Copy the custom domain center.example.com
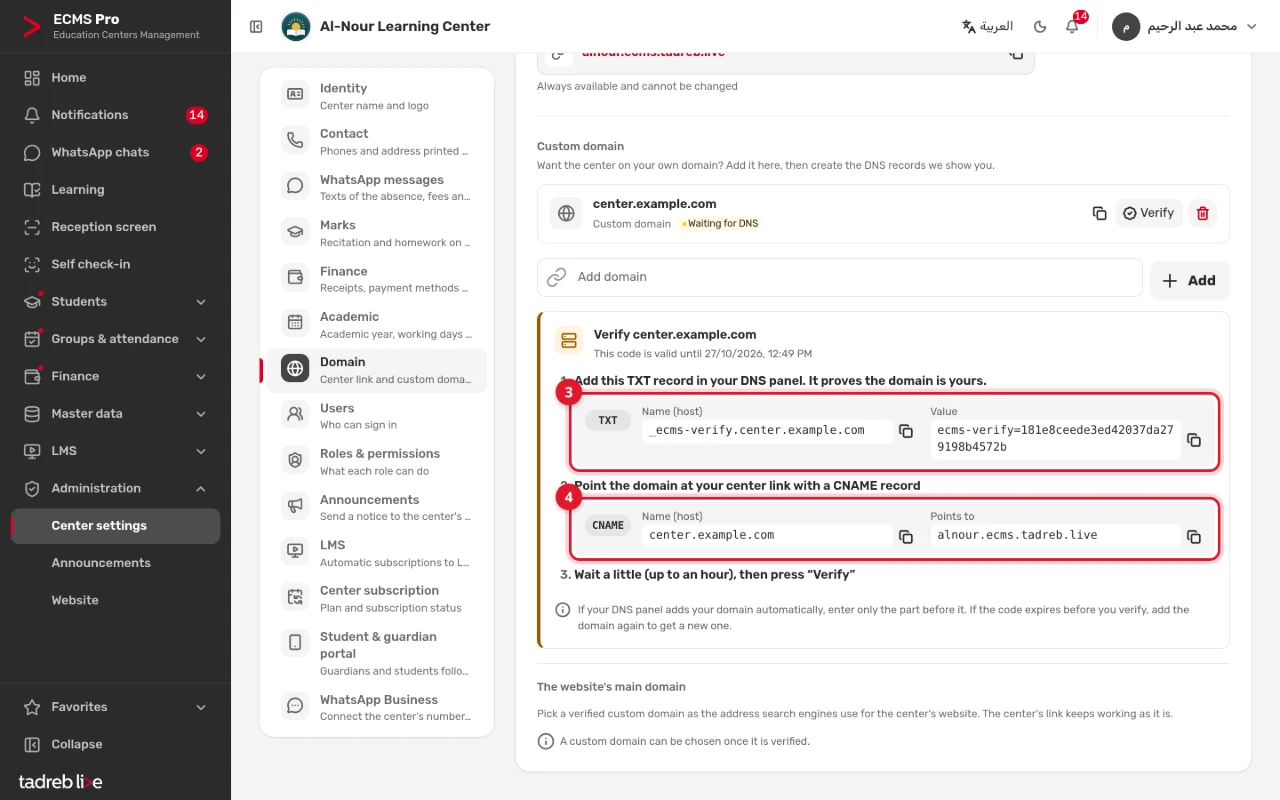This screenshot has height=800, width=1280. (x=1099, y=213)
